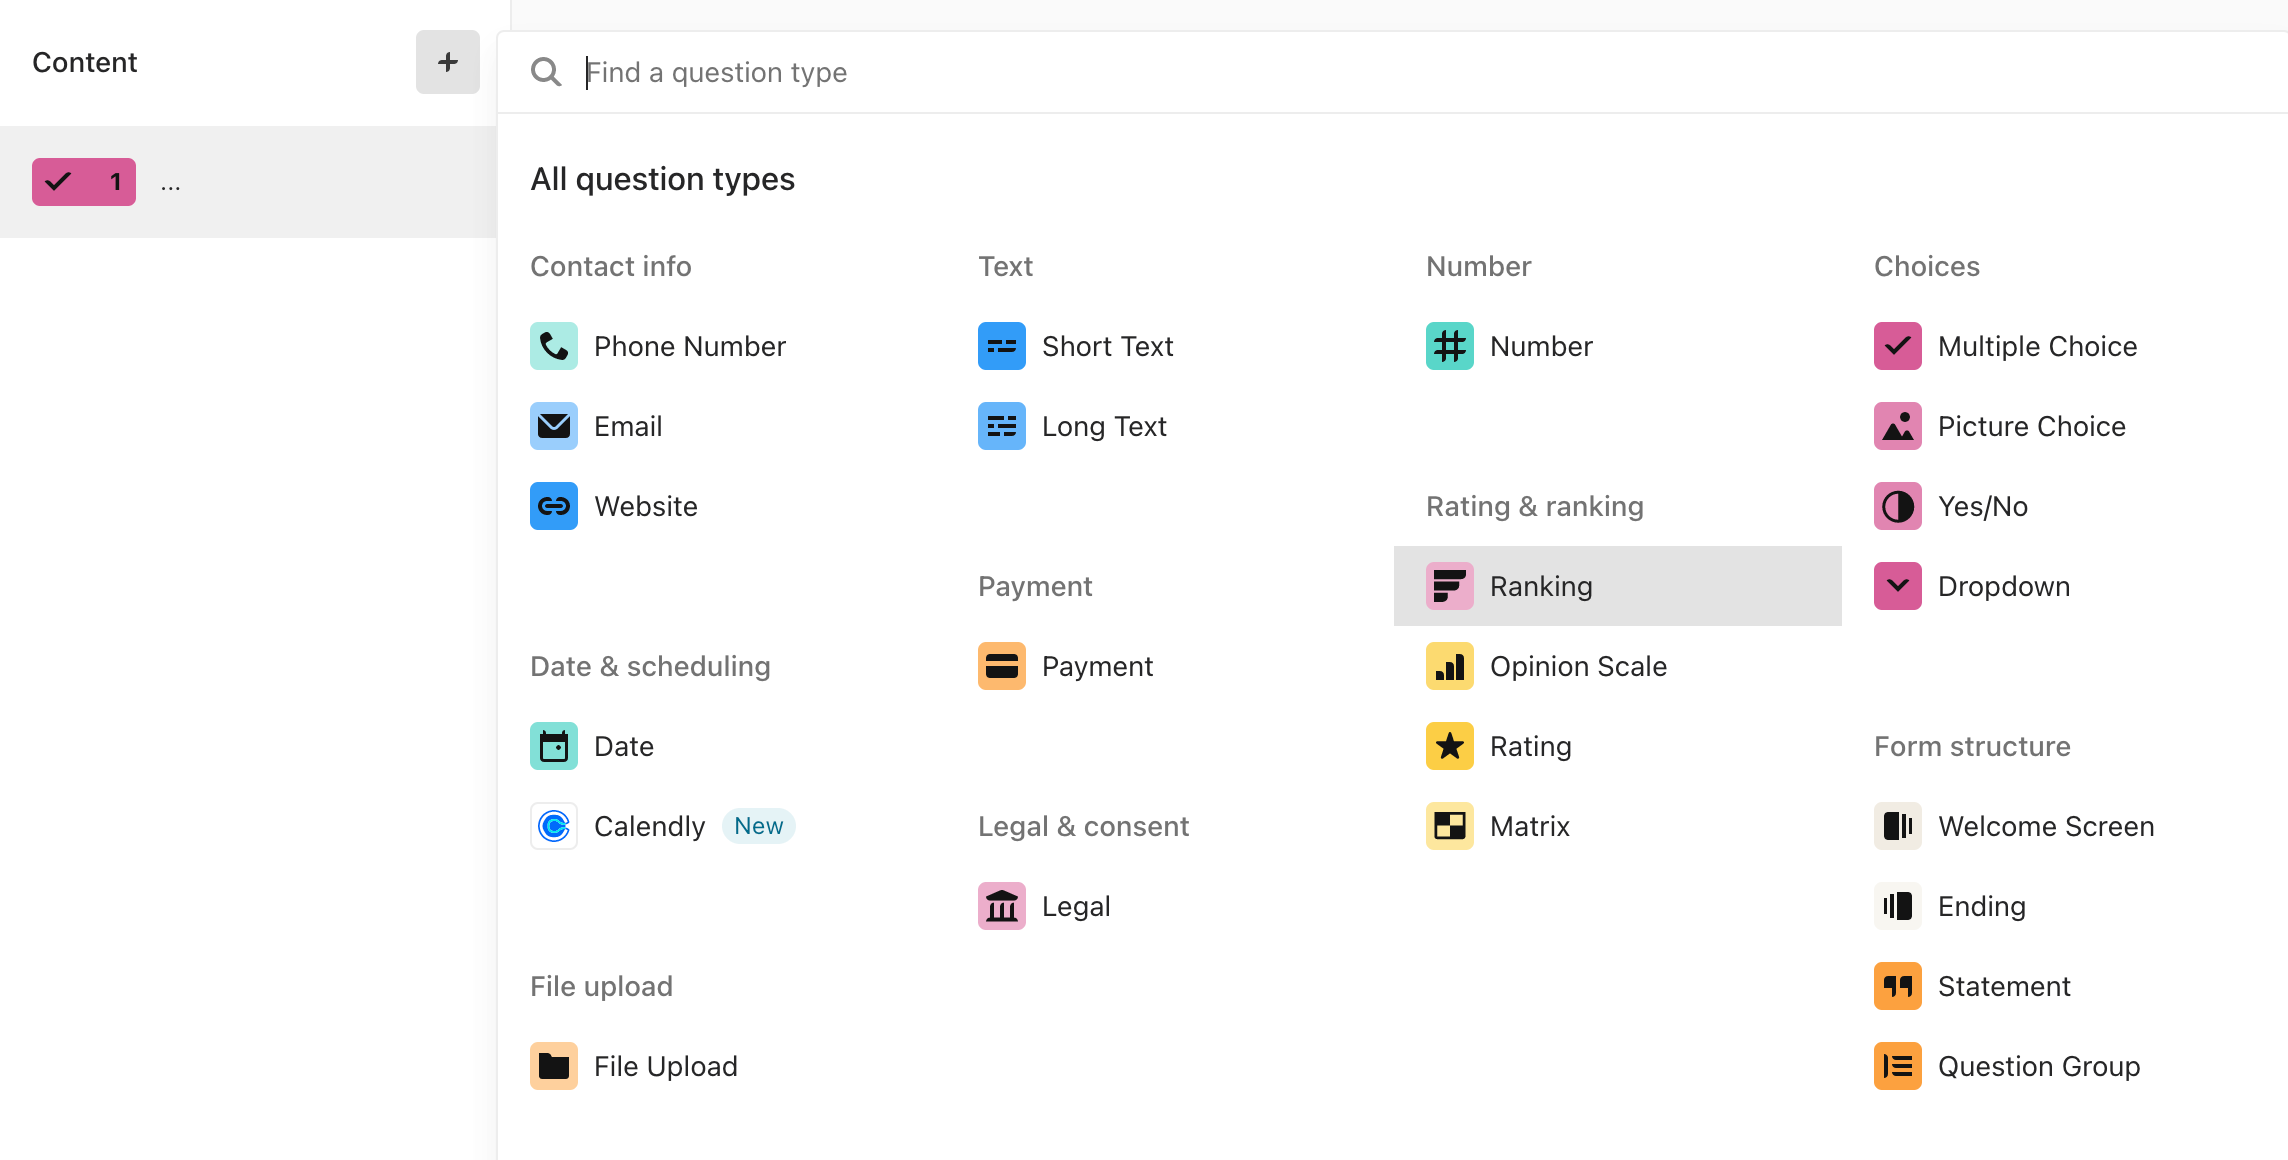Click the Multiple Choice checkmark icon
This screenshot has width=2288, height=1160.
click(x=1898, y=346)
